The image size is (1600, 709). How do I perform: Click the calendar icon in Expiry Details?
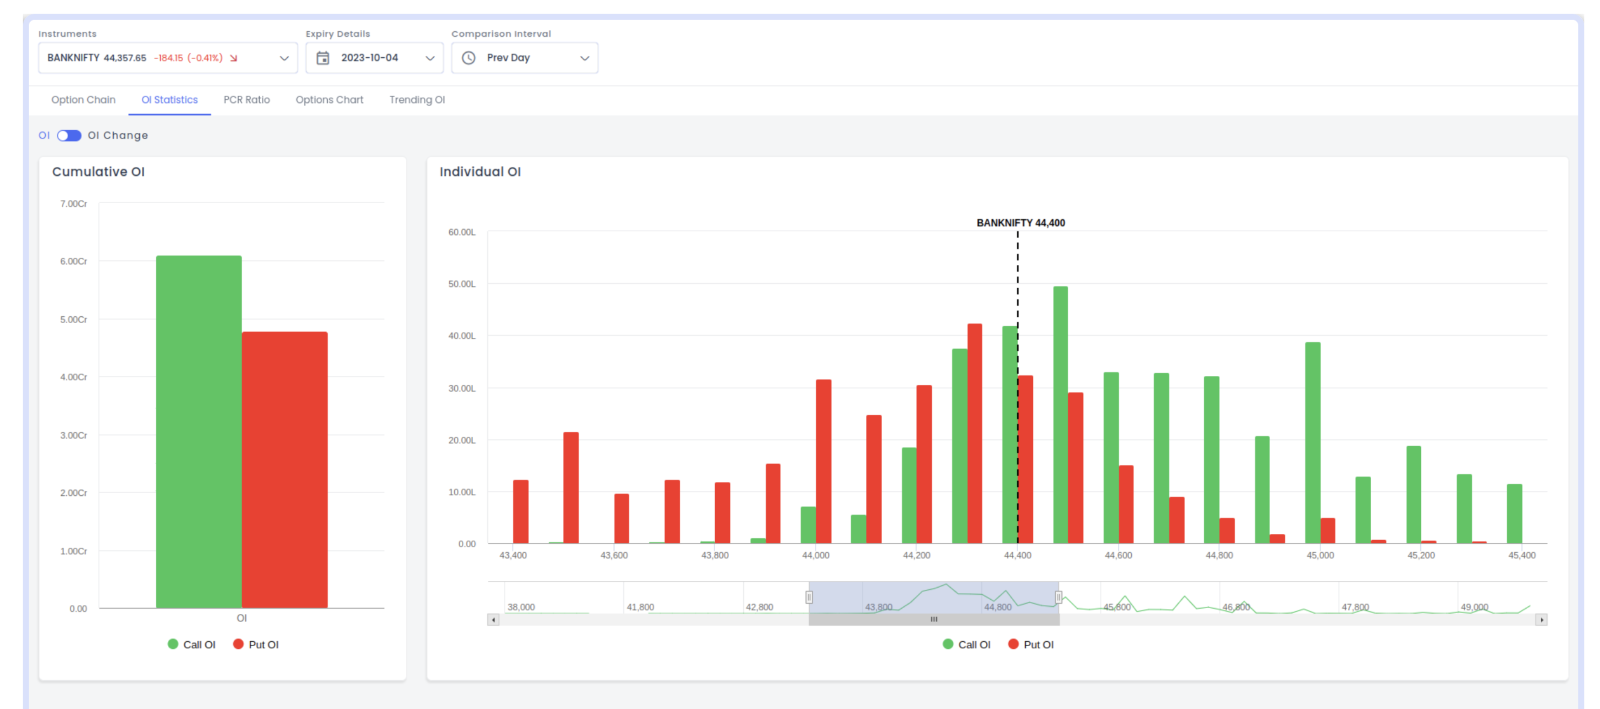323,58
